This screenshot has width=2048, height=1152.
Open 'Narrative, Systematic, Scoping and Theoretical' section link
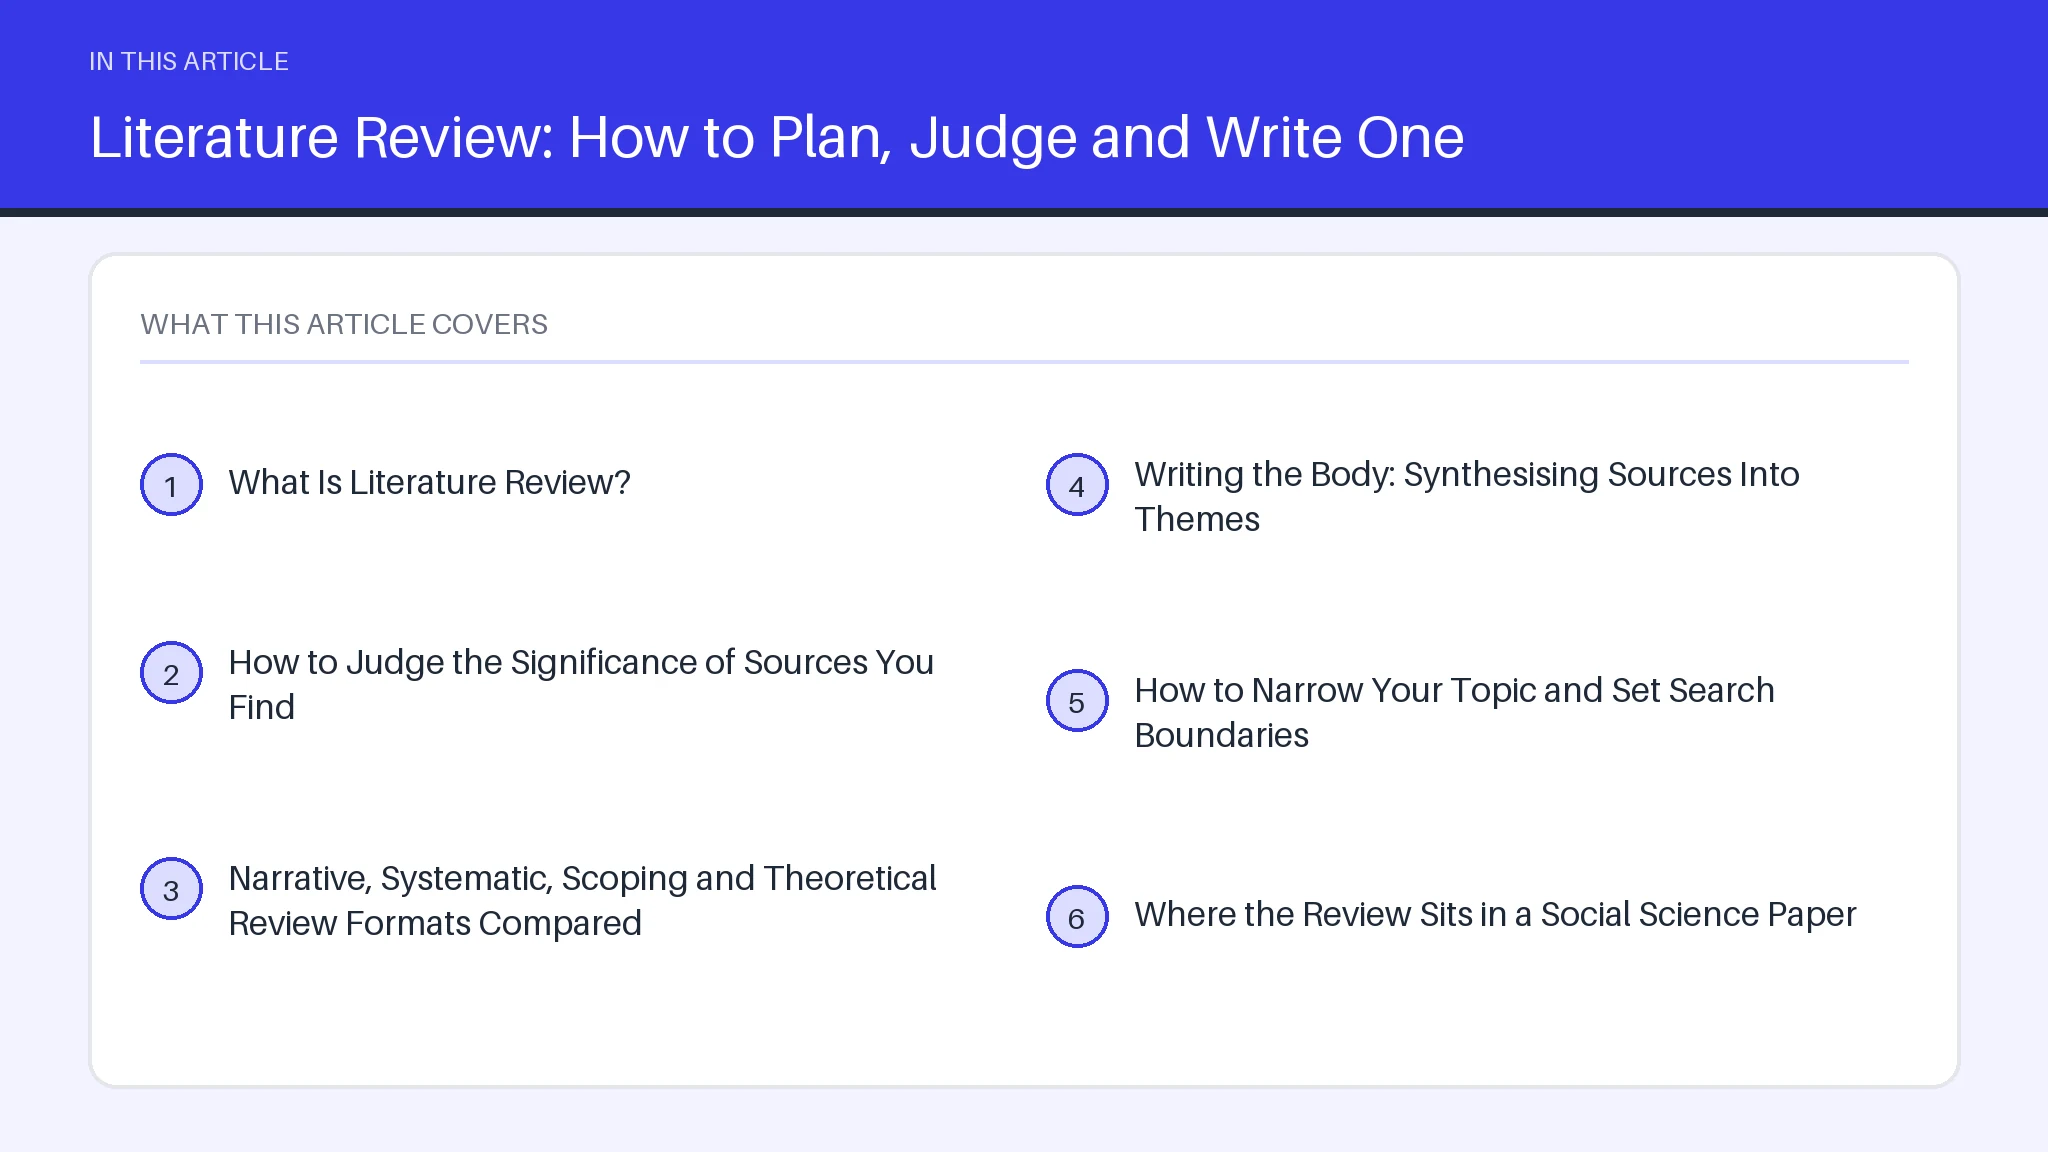pyautogui.click(x=582, y=901)
